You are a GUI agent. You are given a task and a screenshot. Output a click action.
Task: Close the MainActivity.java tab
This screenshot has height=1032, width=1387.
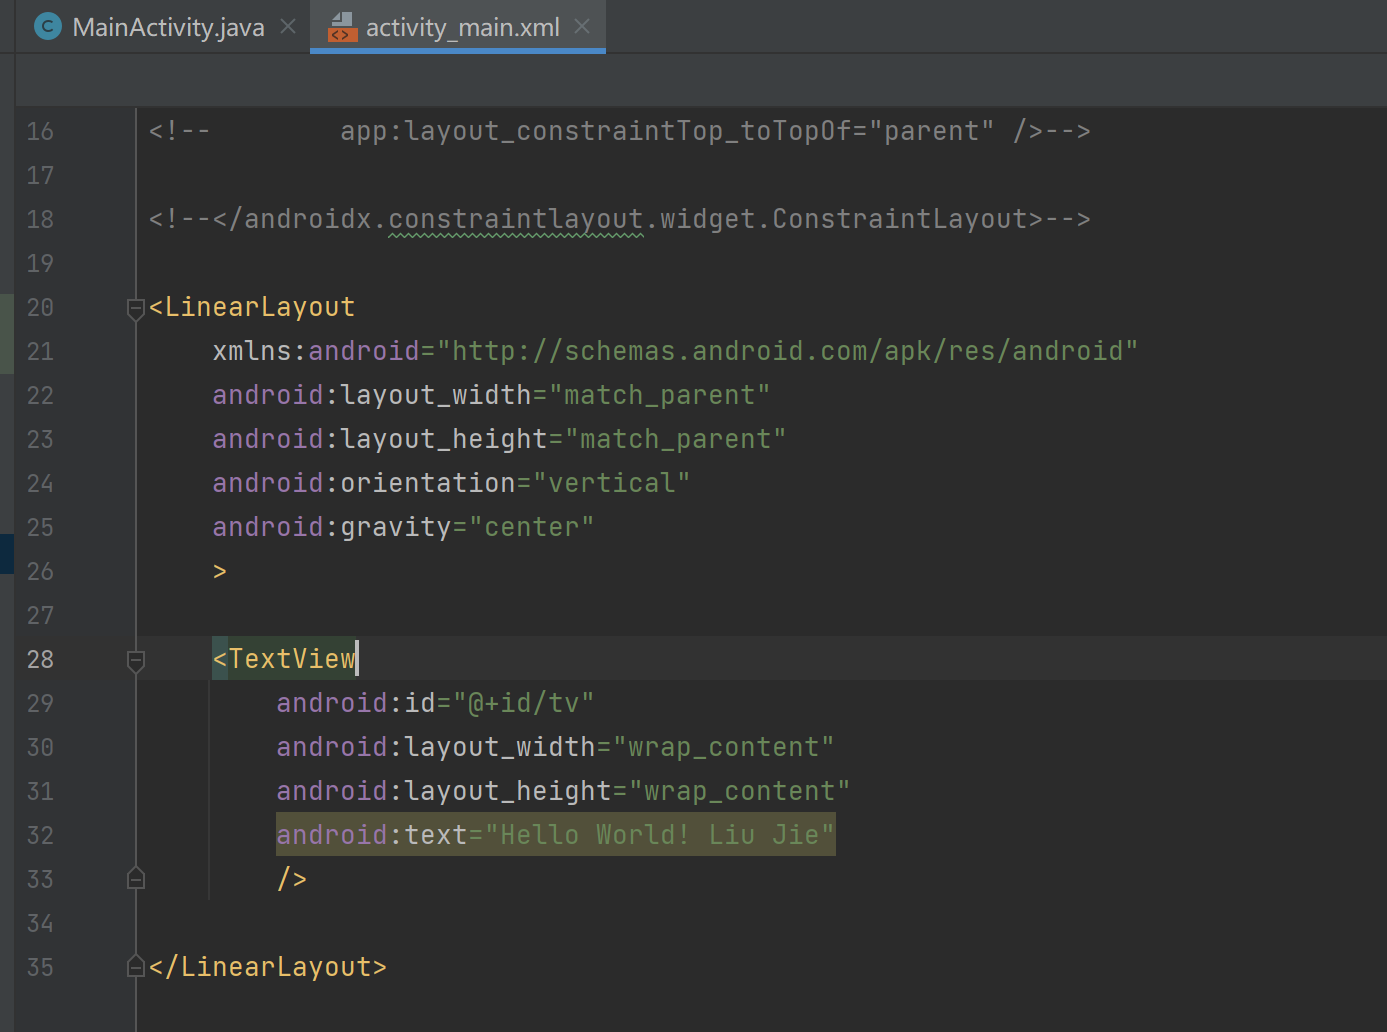(288, 27)
